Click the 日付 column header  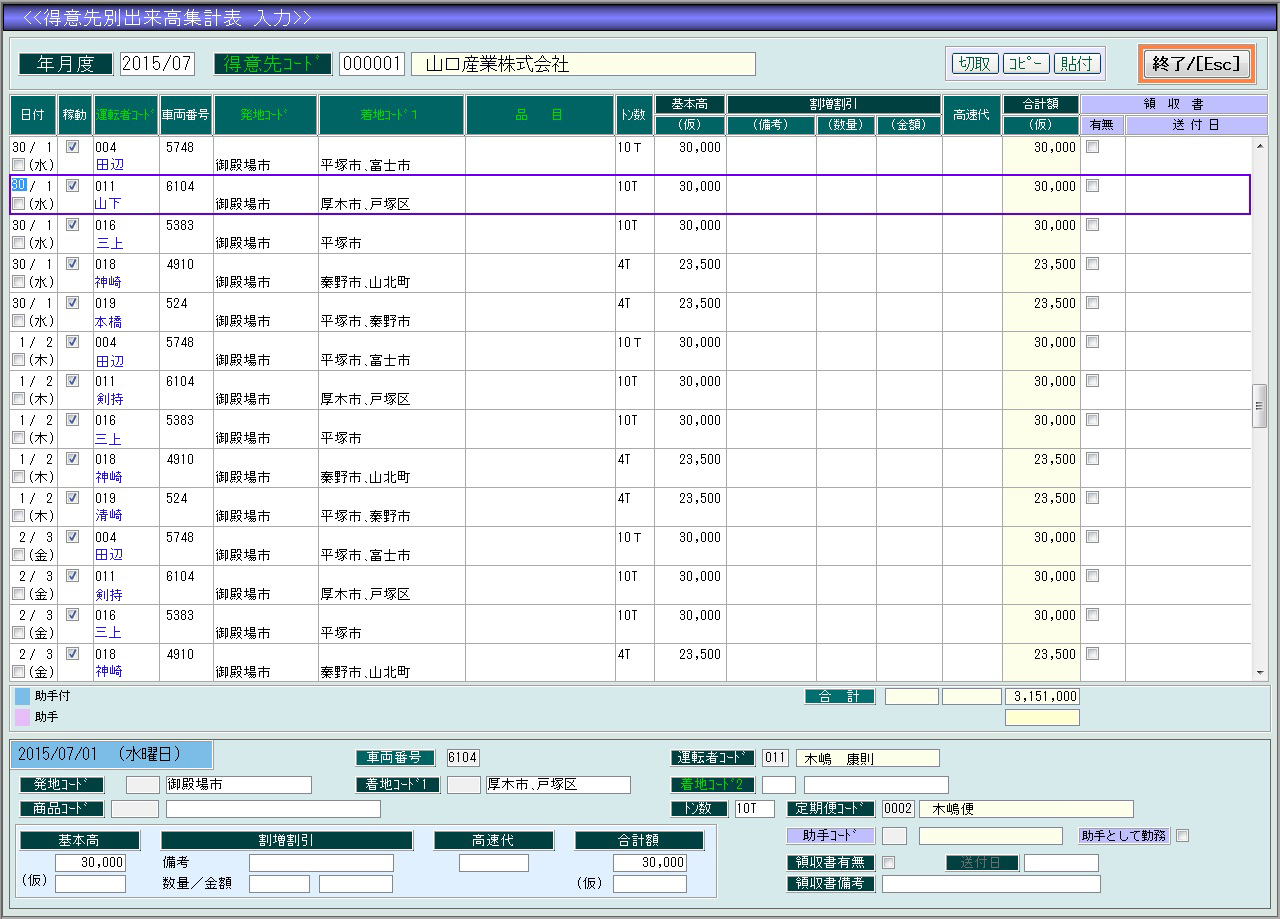(33, 115)
